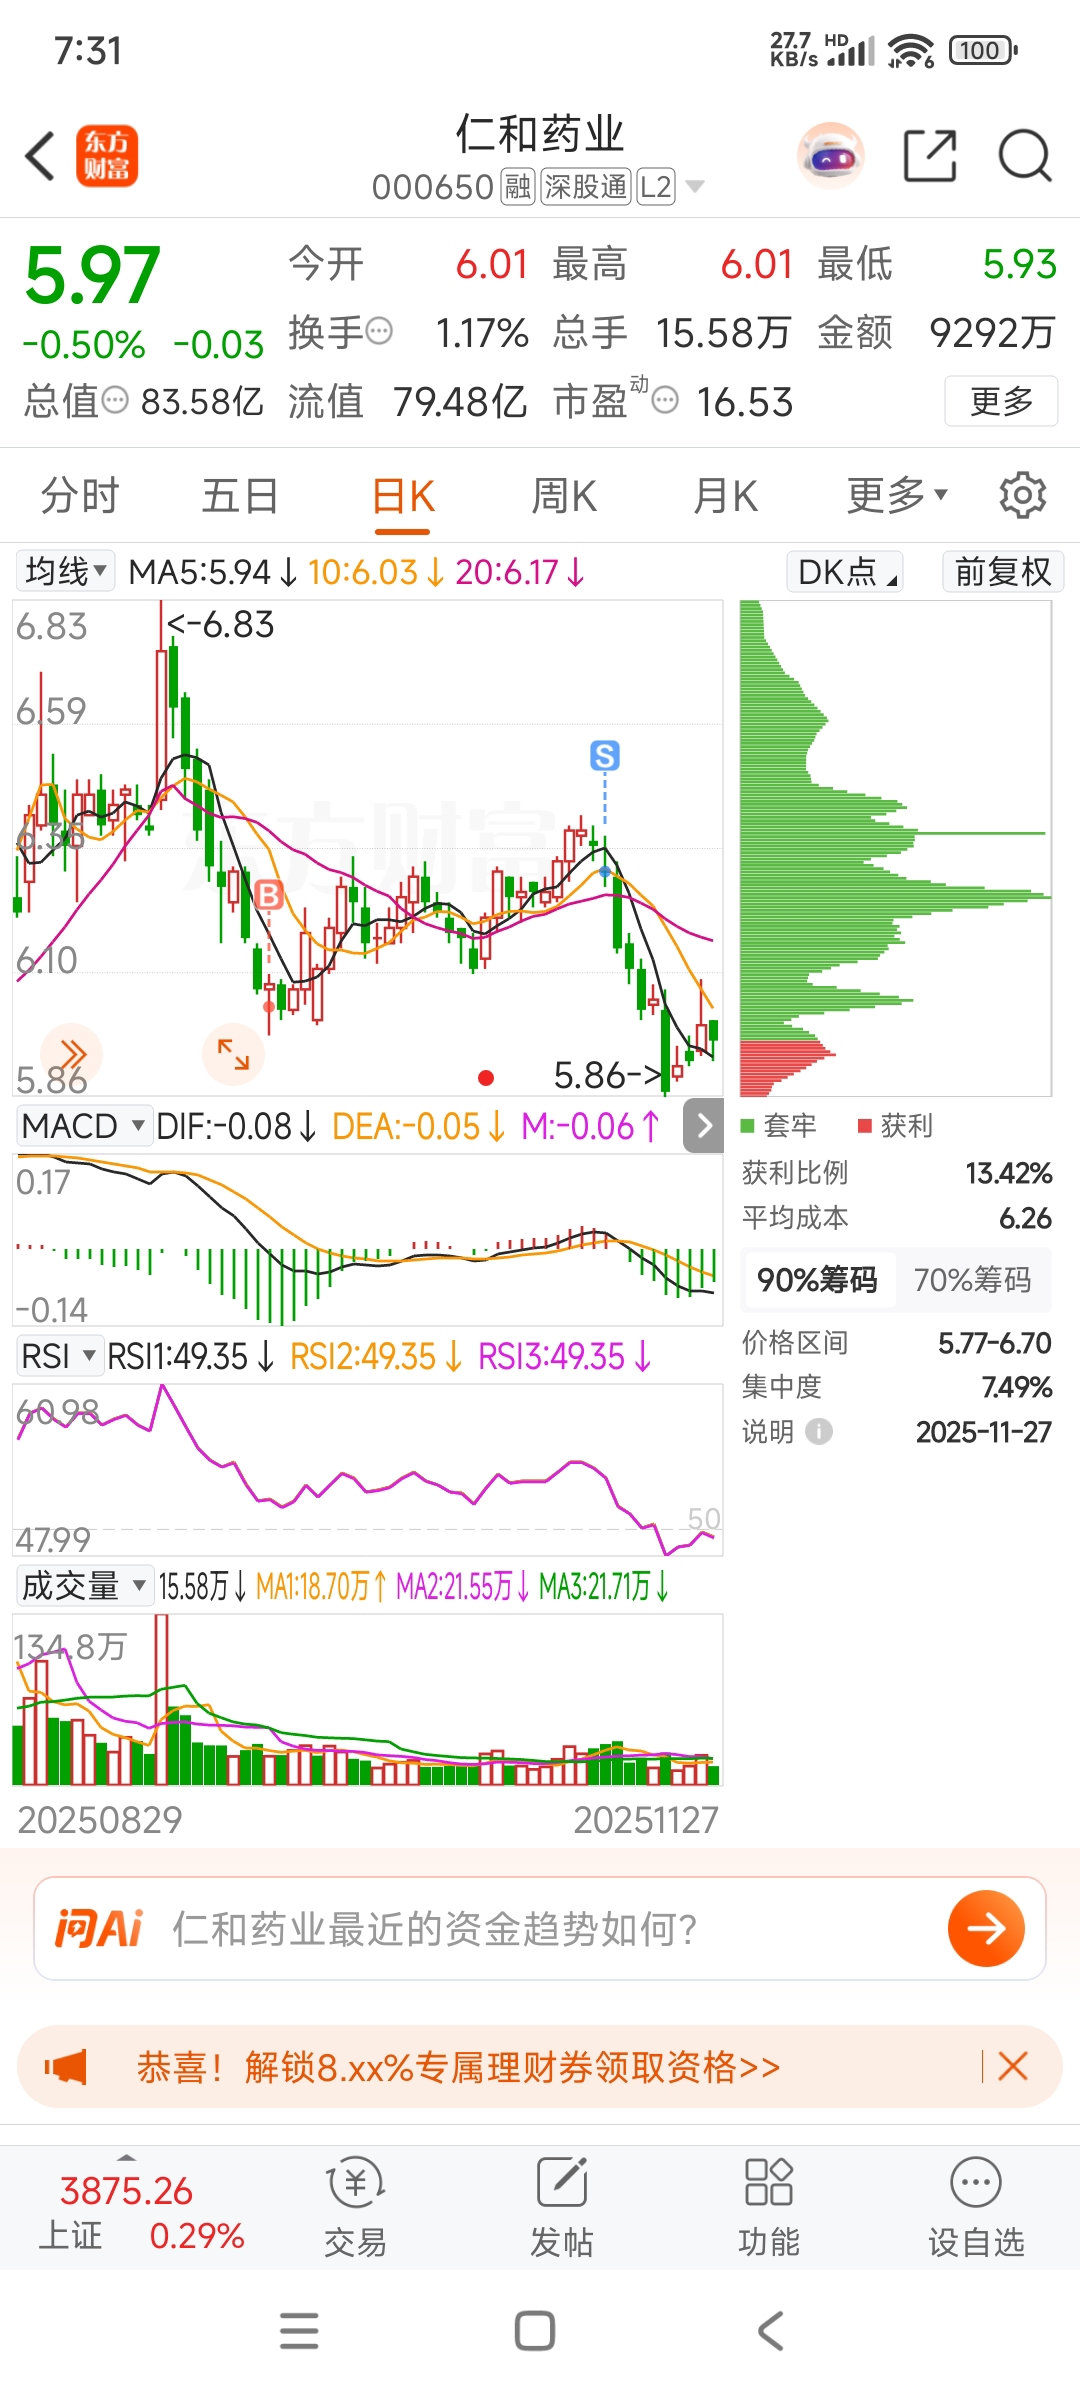1080x2400 pixels.
Task: Tap the 问AI logo
Action: point(99,1928)
